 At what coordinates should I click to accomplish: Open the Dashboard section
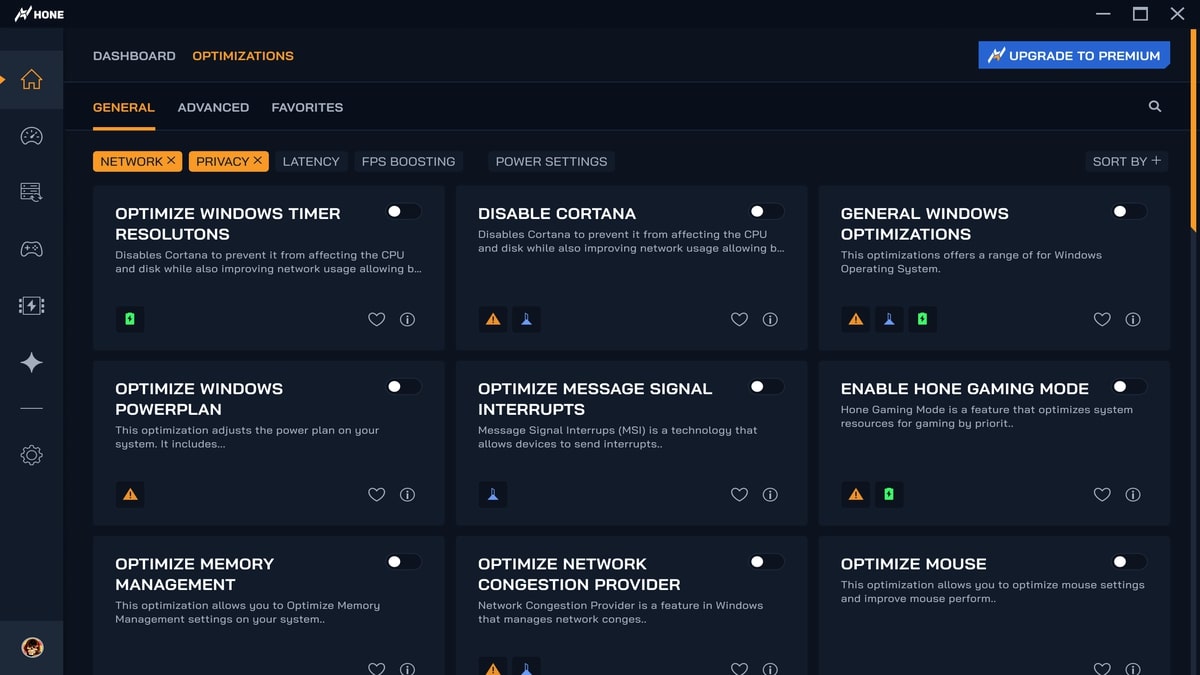134,56
